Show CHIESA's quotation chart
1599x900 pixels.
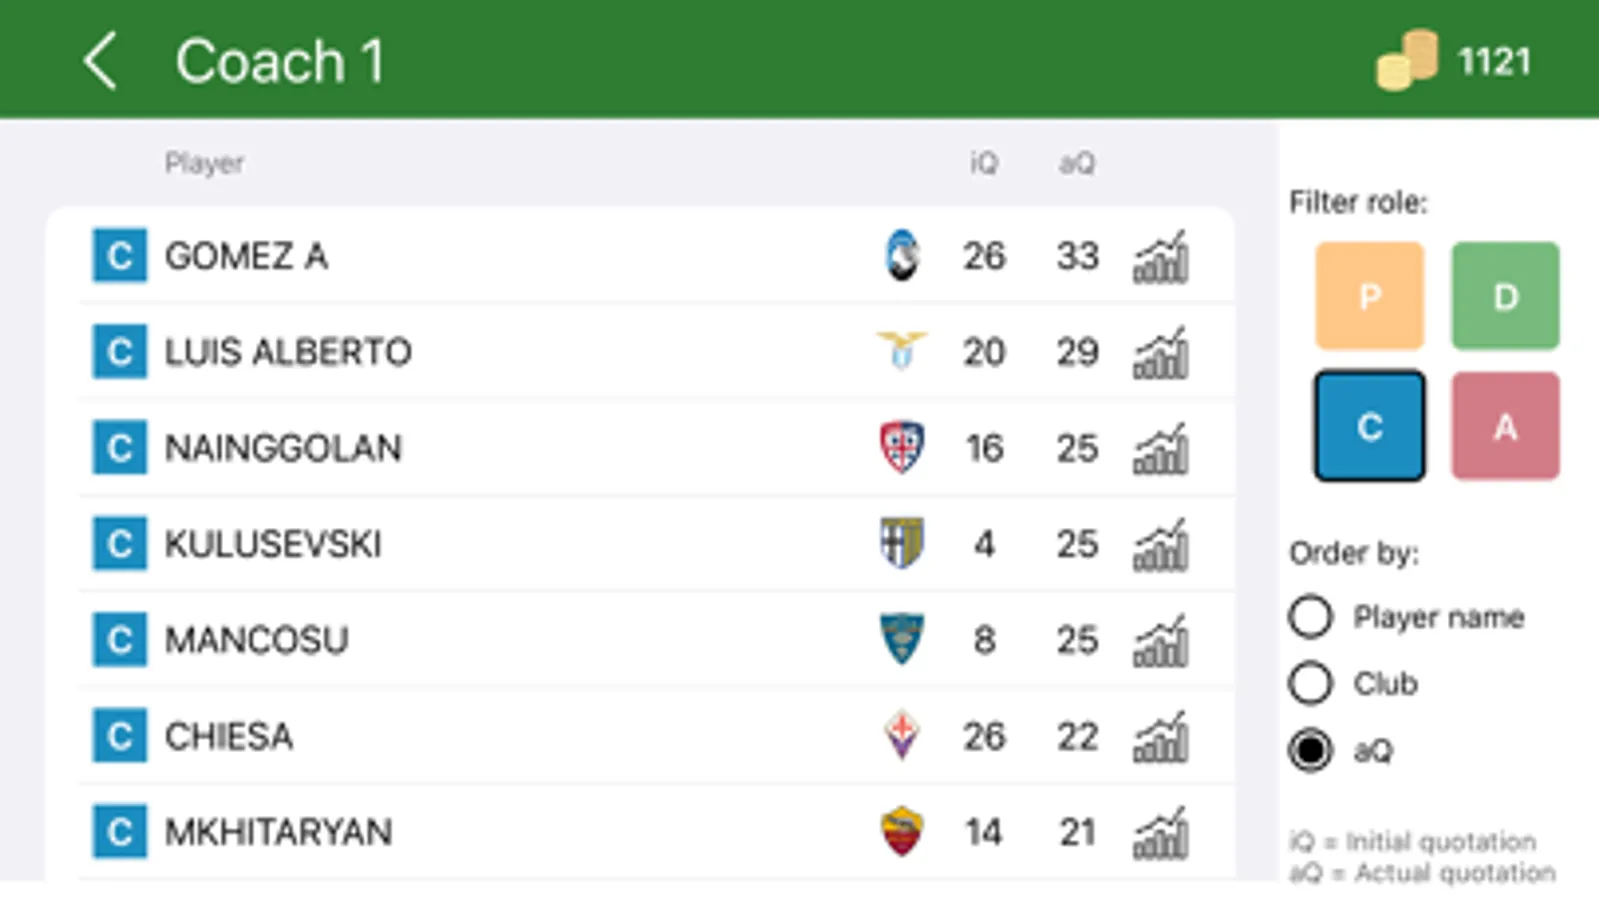(1160, 737)
